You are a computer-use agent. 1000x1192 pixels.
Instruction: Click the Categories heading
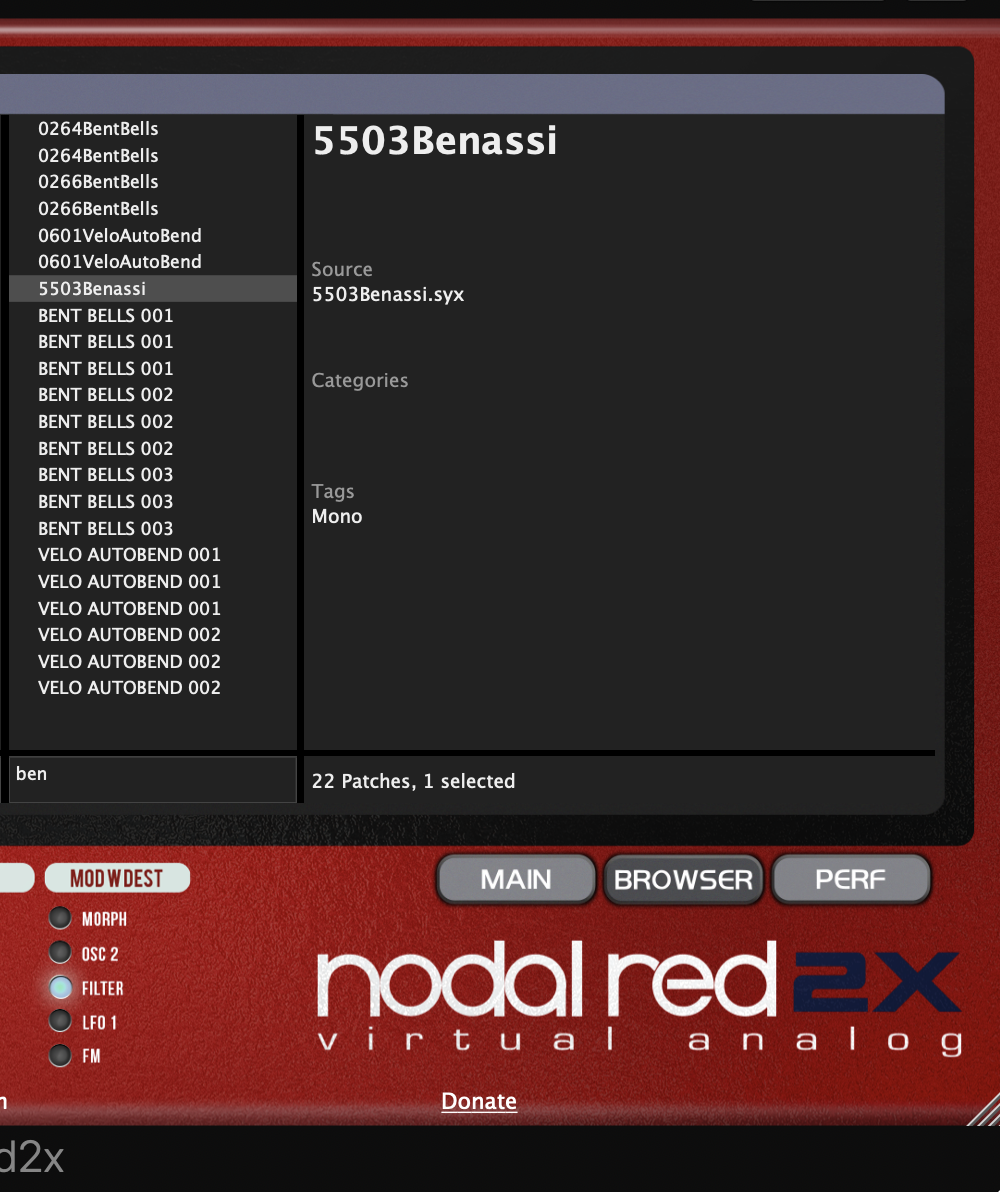click(360, 380)
